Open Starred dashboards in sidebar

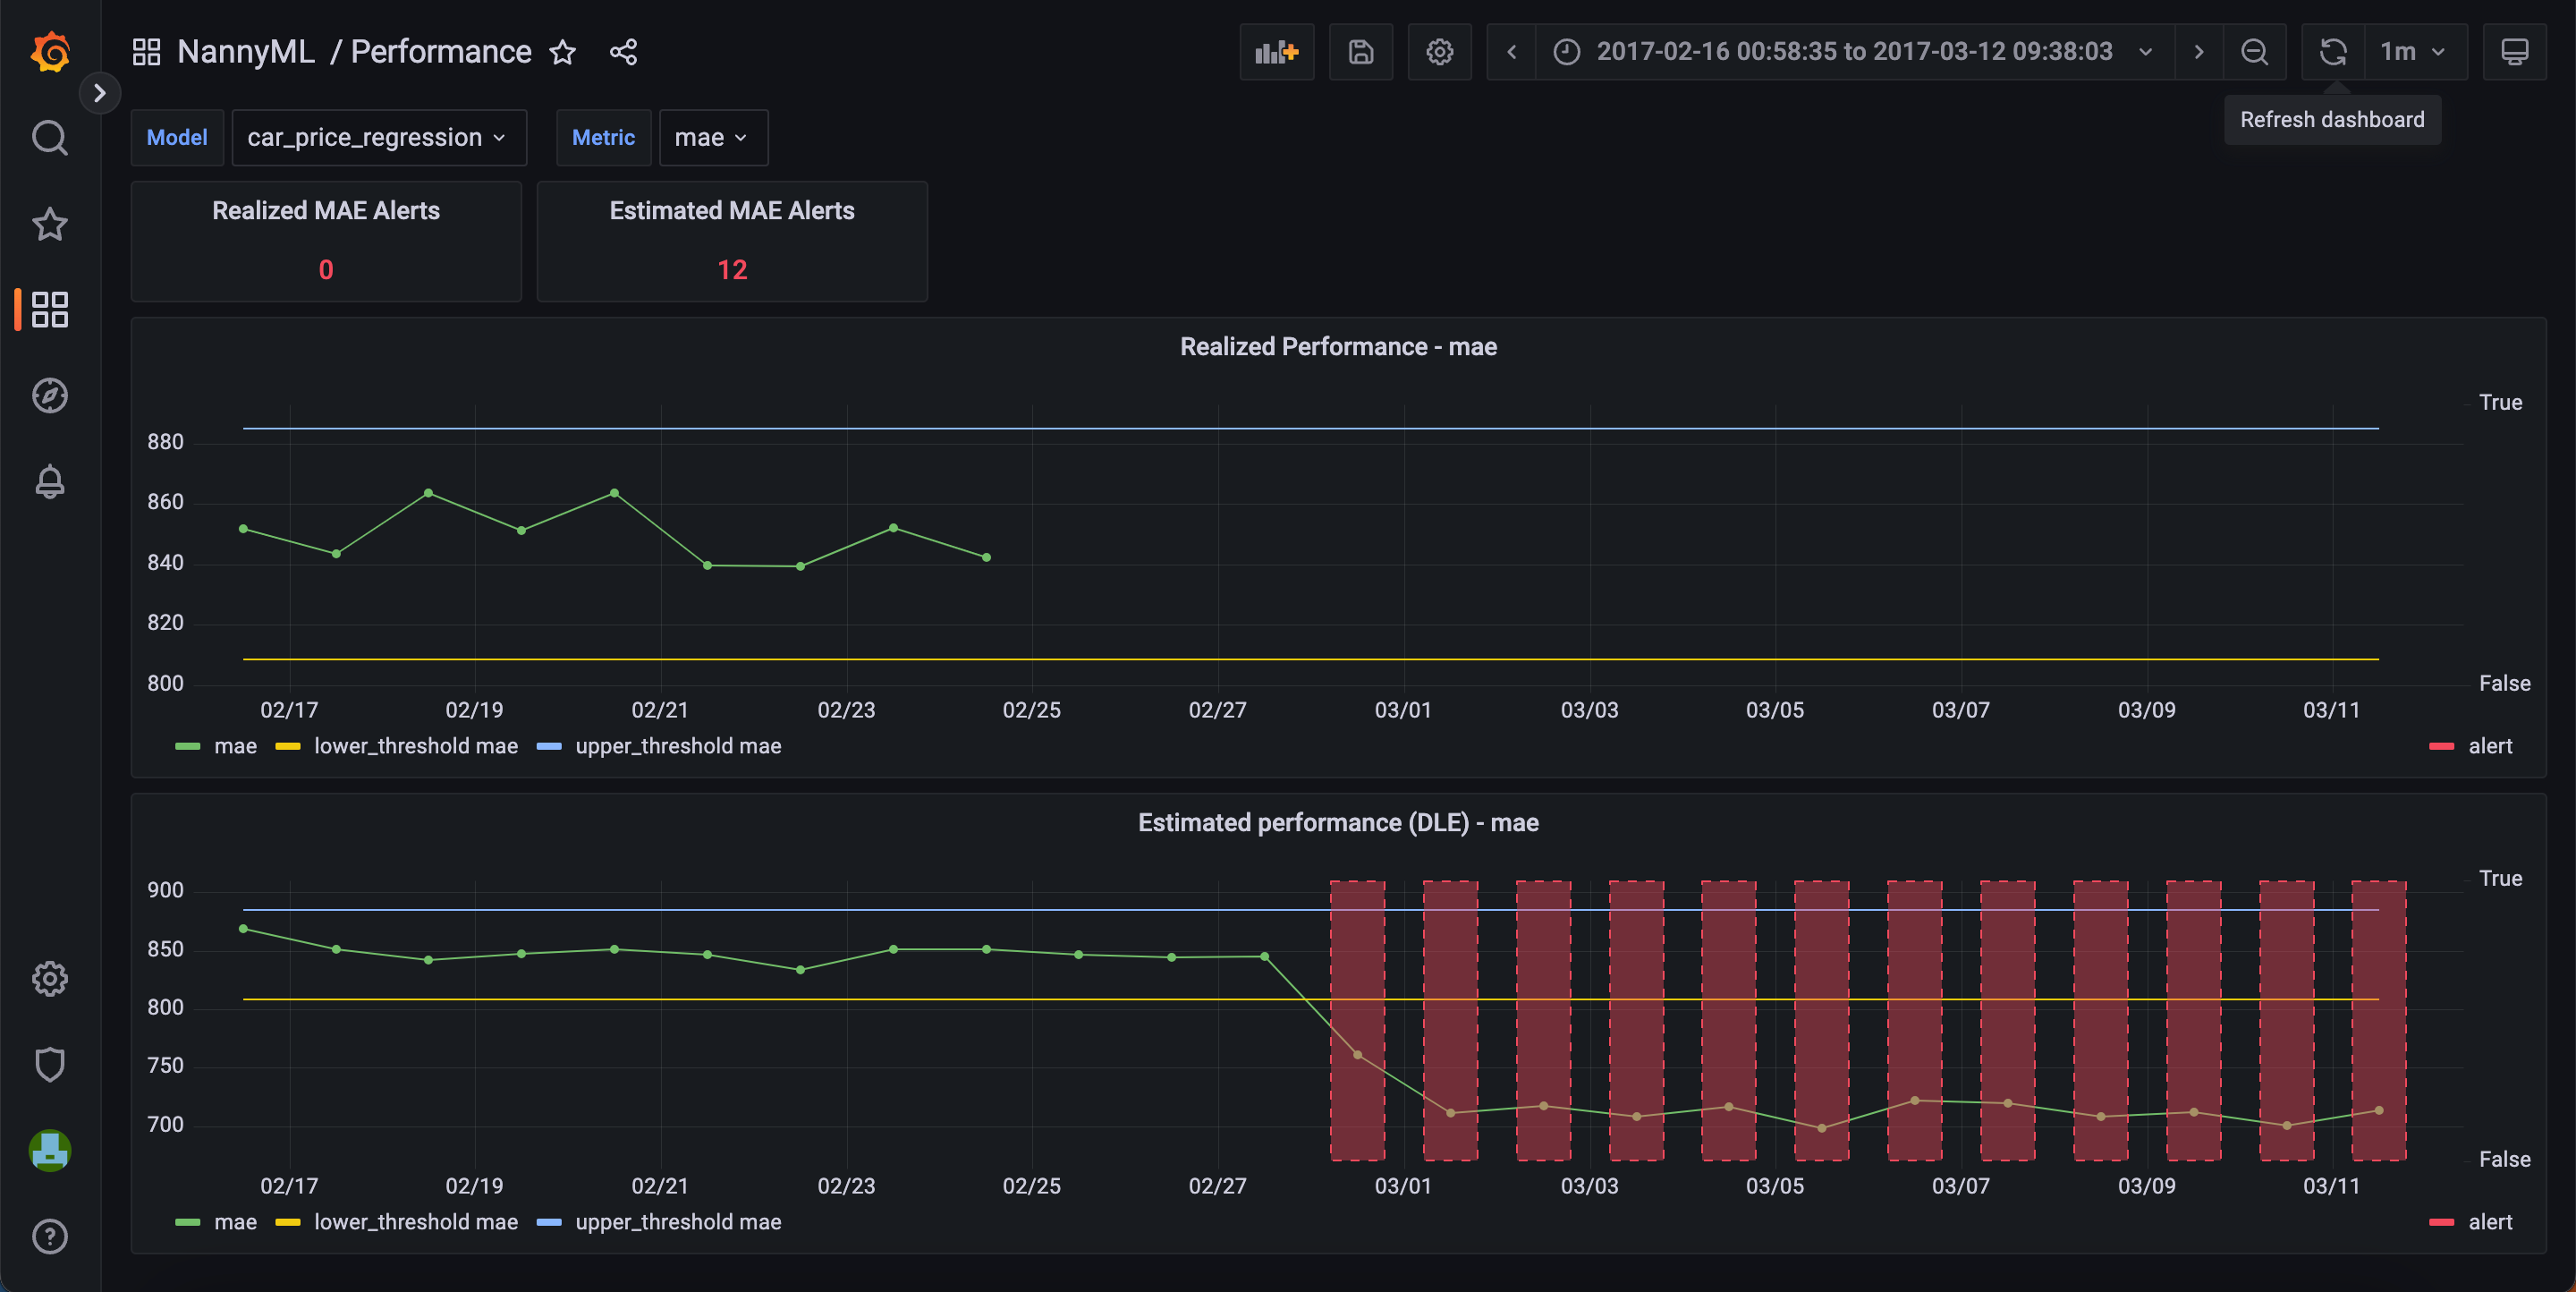point(50,224)
